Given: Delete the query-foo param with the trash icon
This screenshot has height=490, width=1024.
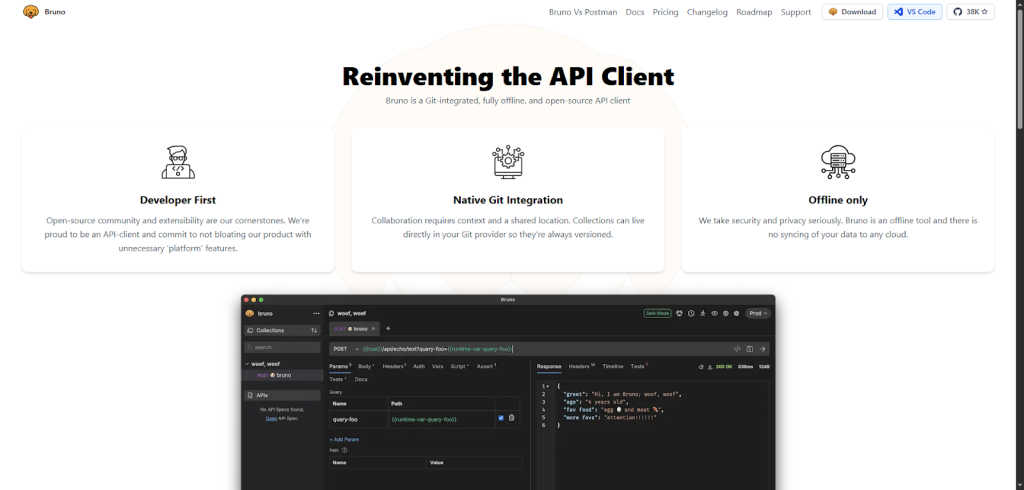Looking at the screenshot, I should [x=512, y=418].
